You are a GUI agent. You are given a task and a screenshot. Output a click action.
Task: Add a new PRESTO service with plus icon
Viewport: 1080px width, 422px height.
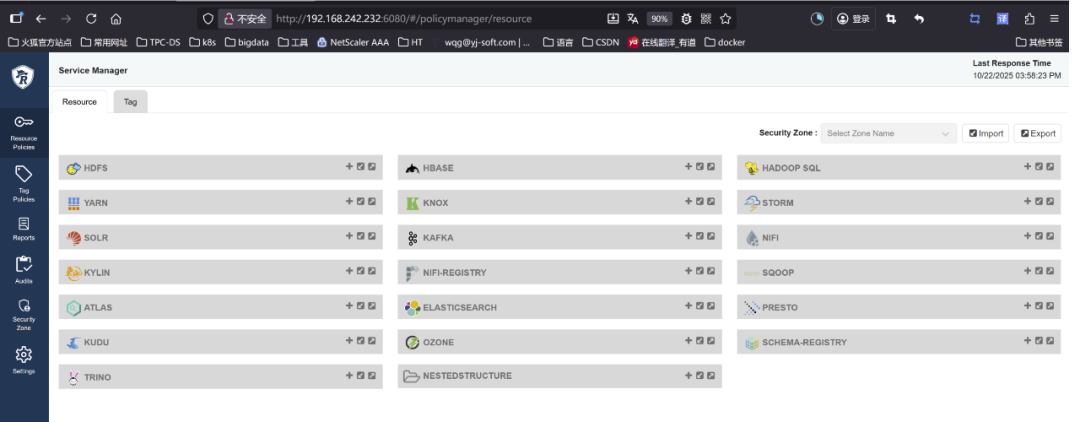click(x=1028, y=306)
